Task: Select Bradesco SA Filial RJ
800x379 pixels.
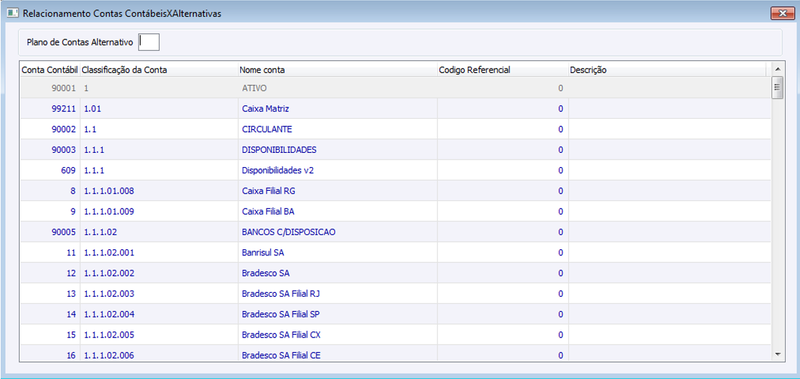Action: (281, 294)
